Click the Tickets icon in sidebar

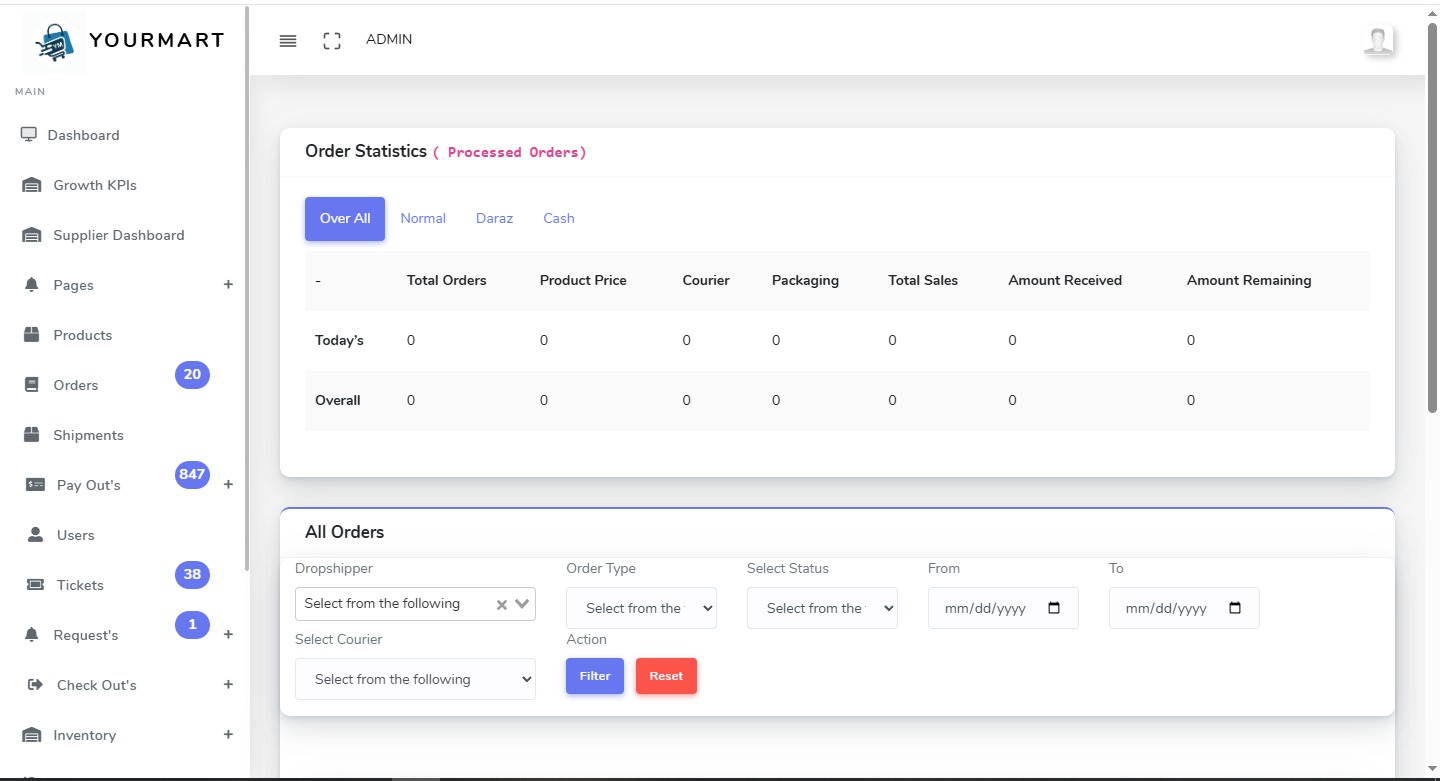[35, 585]
